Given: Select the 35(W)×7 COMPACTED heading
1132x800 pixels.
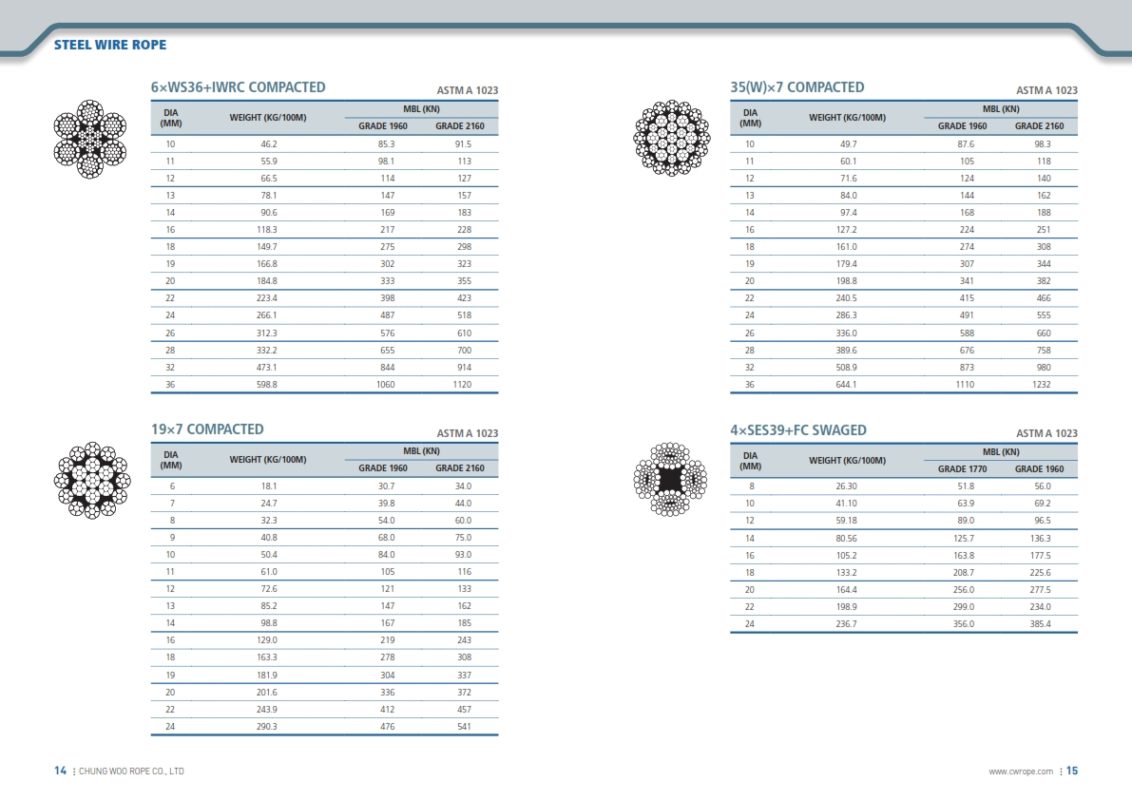Looking at the screenshot, I should [x=797, y=88].
